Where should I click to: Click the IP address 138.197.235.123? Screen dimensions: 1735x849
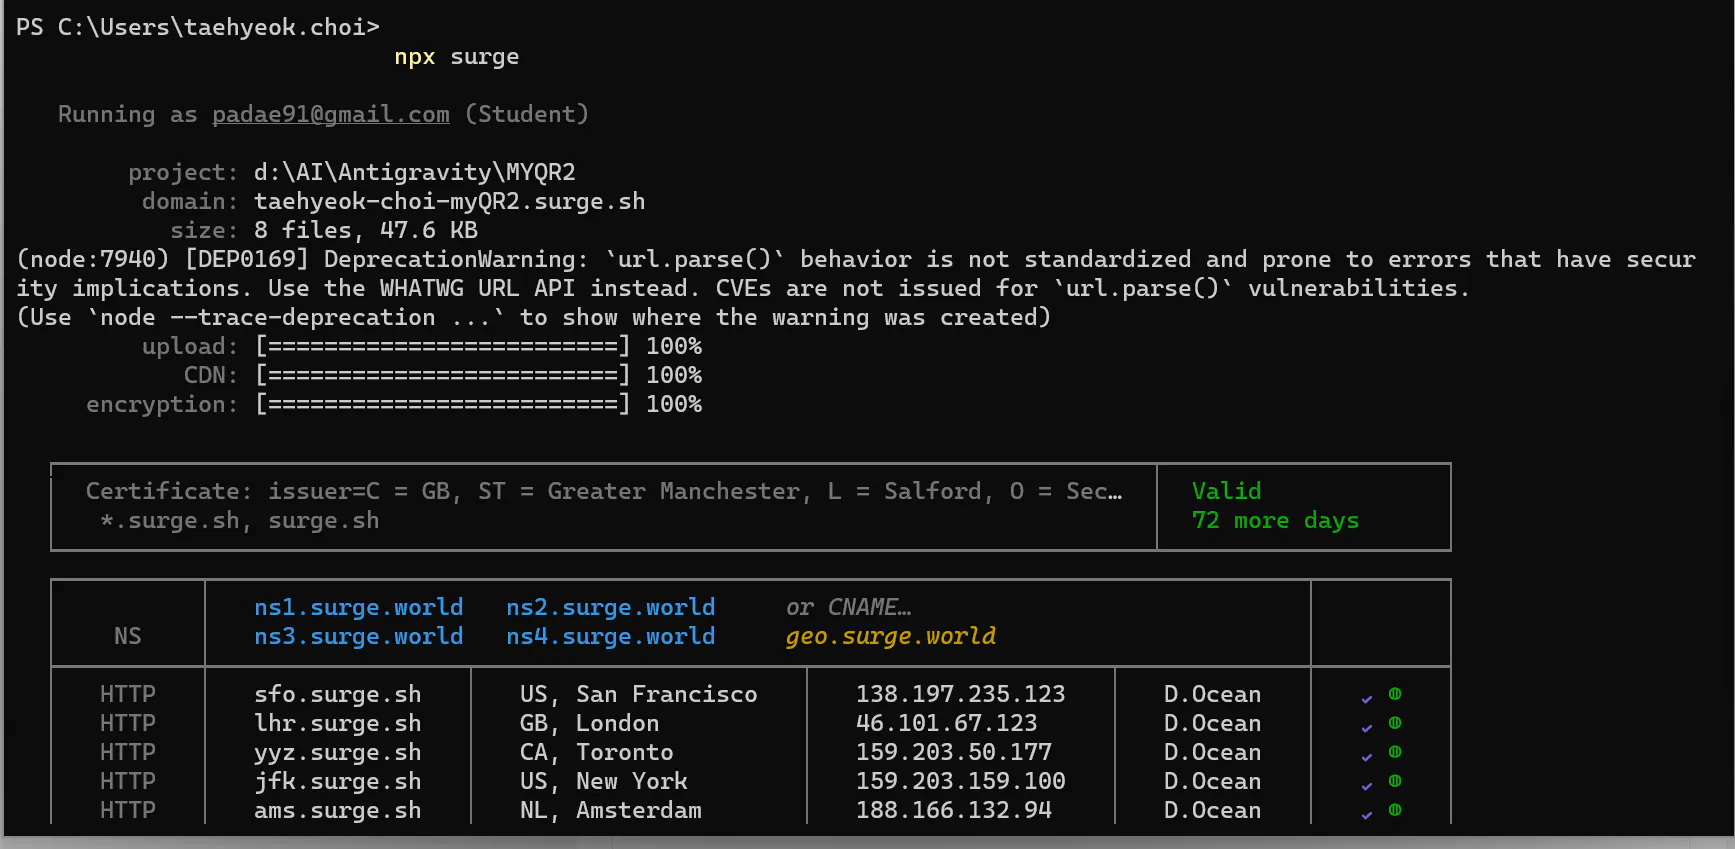point(960,694)
